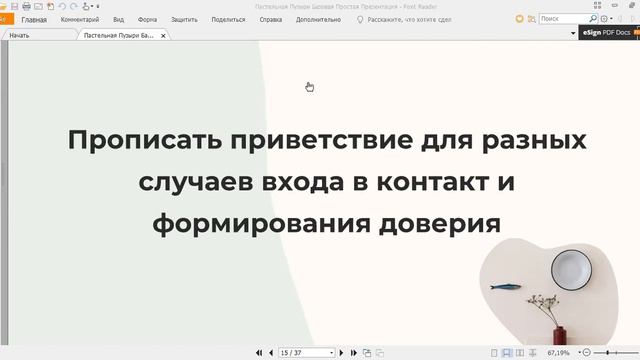The height and width of the screenshot is (360, 640).
Task: Open ribbon display options grid icon
Action: 598,5
